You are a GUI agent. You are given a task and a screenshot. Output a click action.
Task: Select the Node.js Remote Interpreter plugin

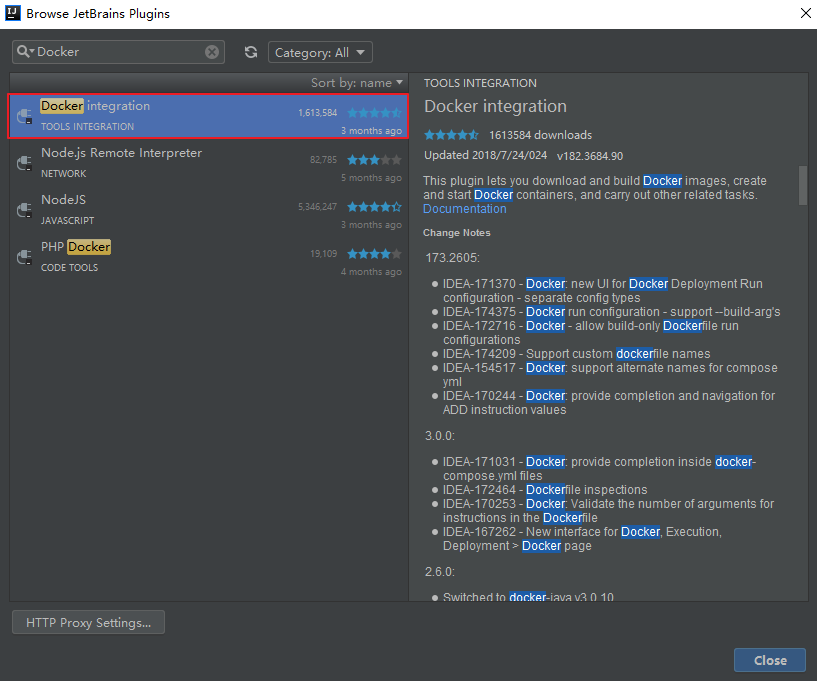pyautogui.click(x=208, y=163)
